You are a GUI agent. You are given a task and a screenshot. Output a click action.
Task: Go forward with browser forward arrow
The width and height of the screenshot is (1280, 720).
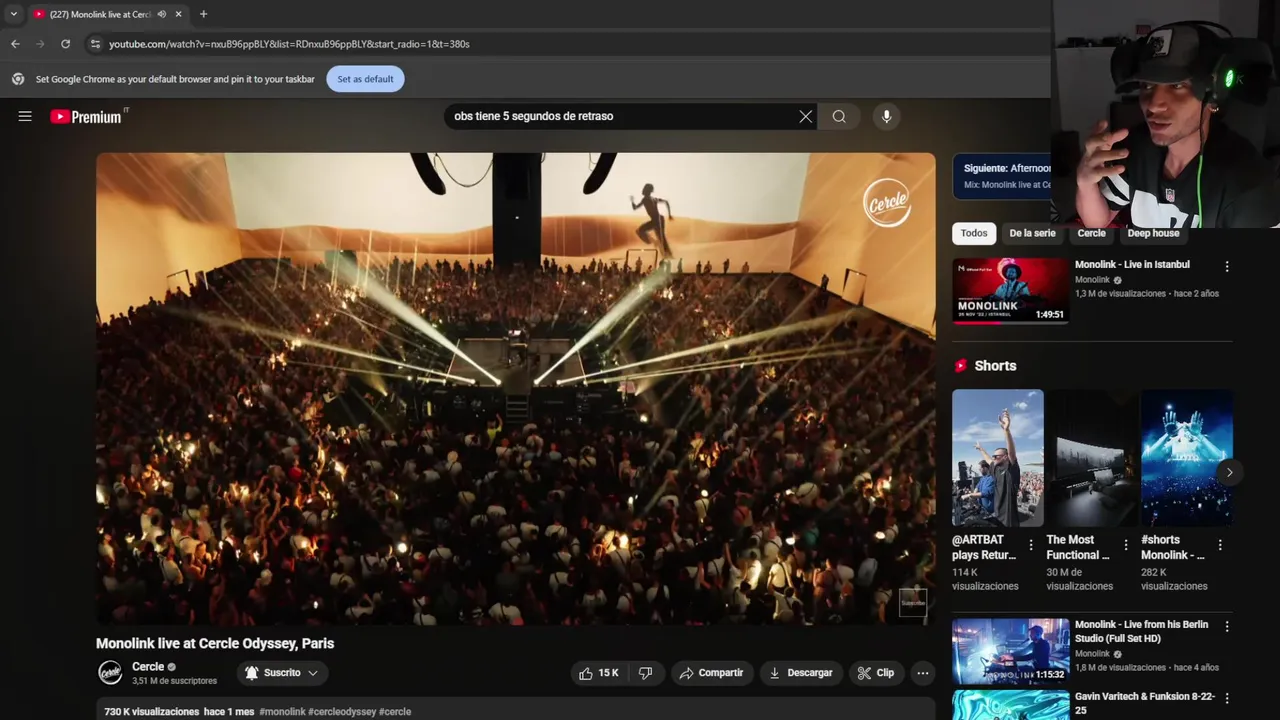(40, 44)
